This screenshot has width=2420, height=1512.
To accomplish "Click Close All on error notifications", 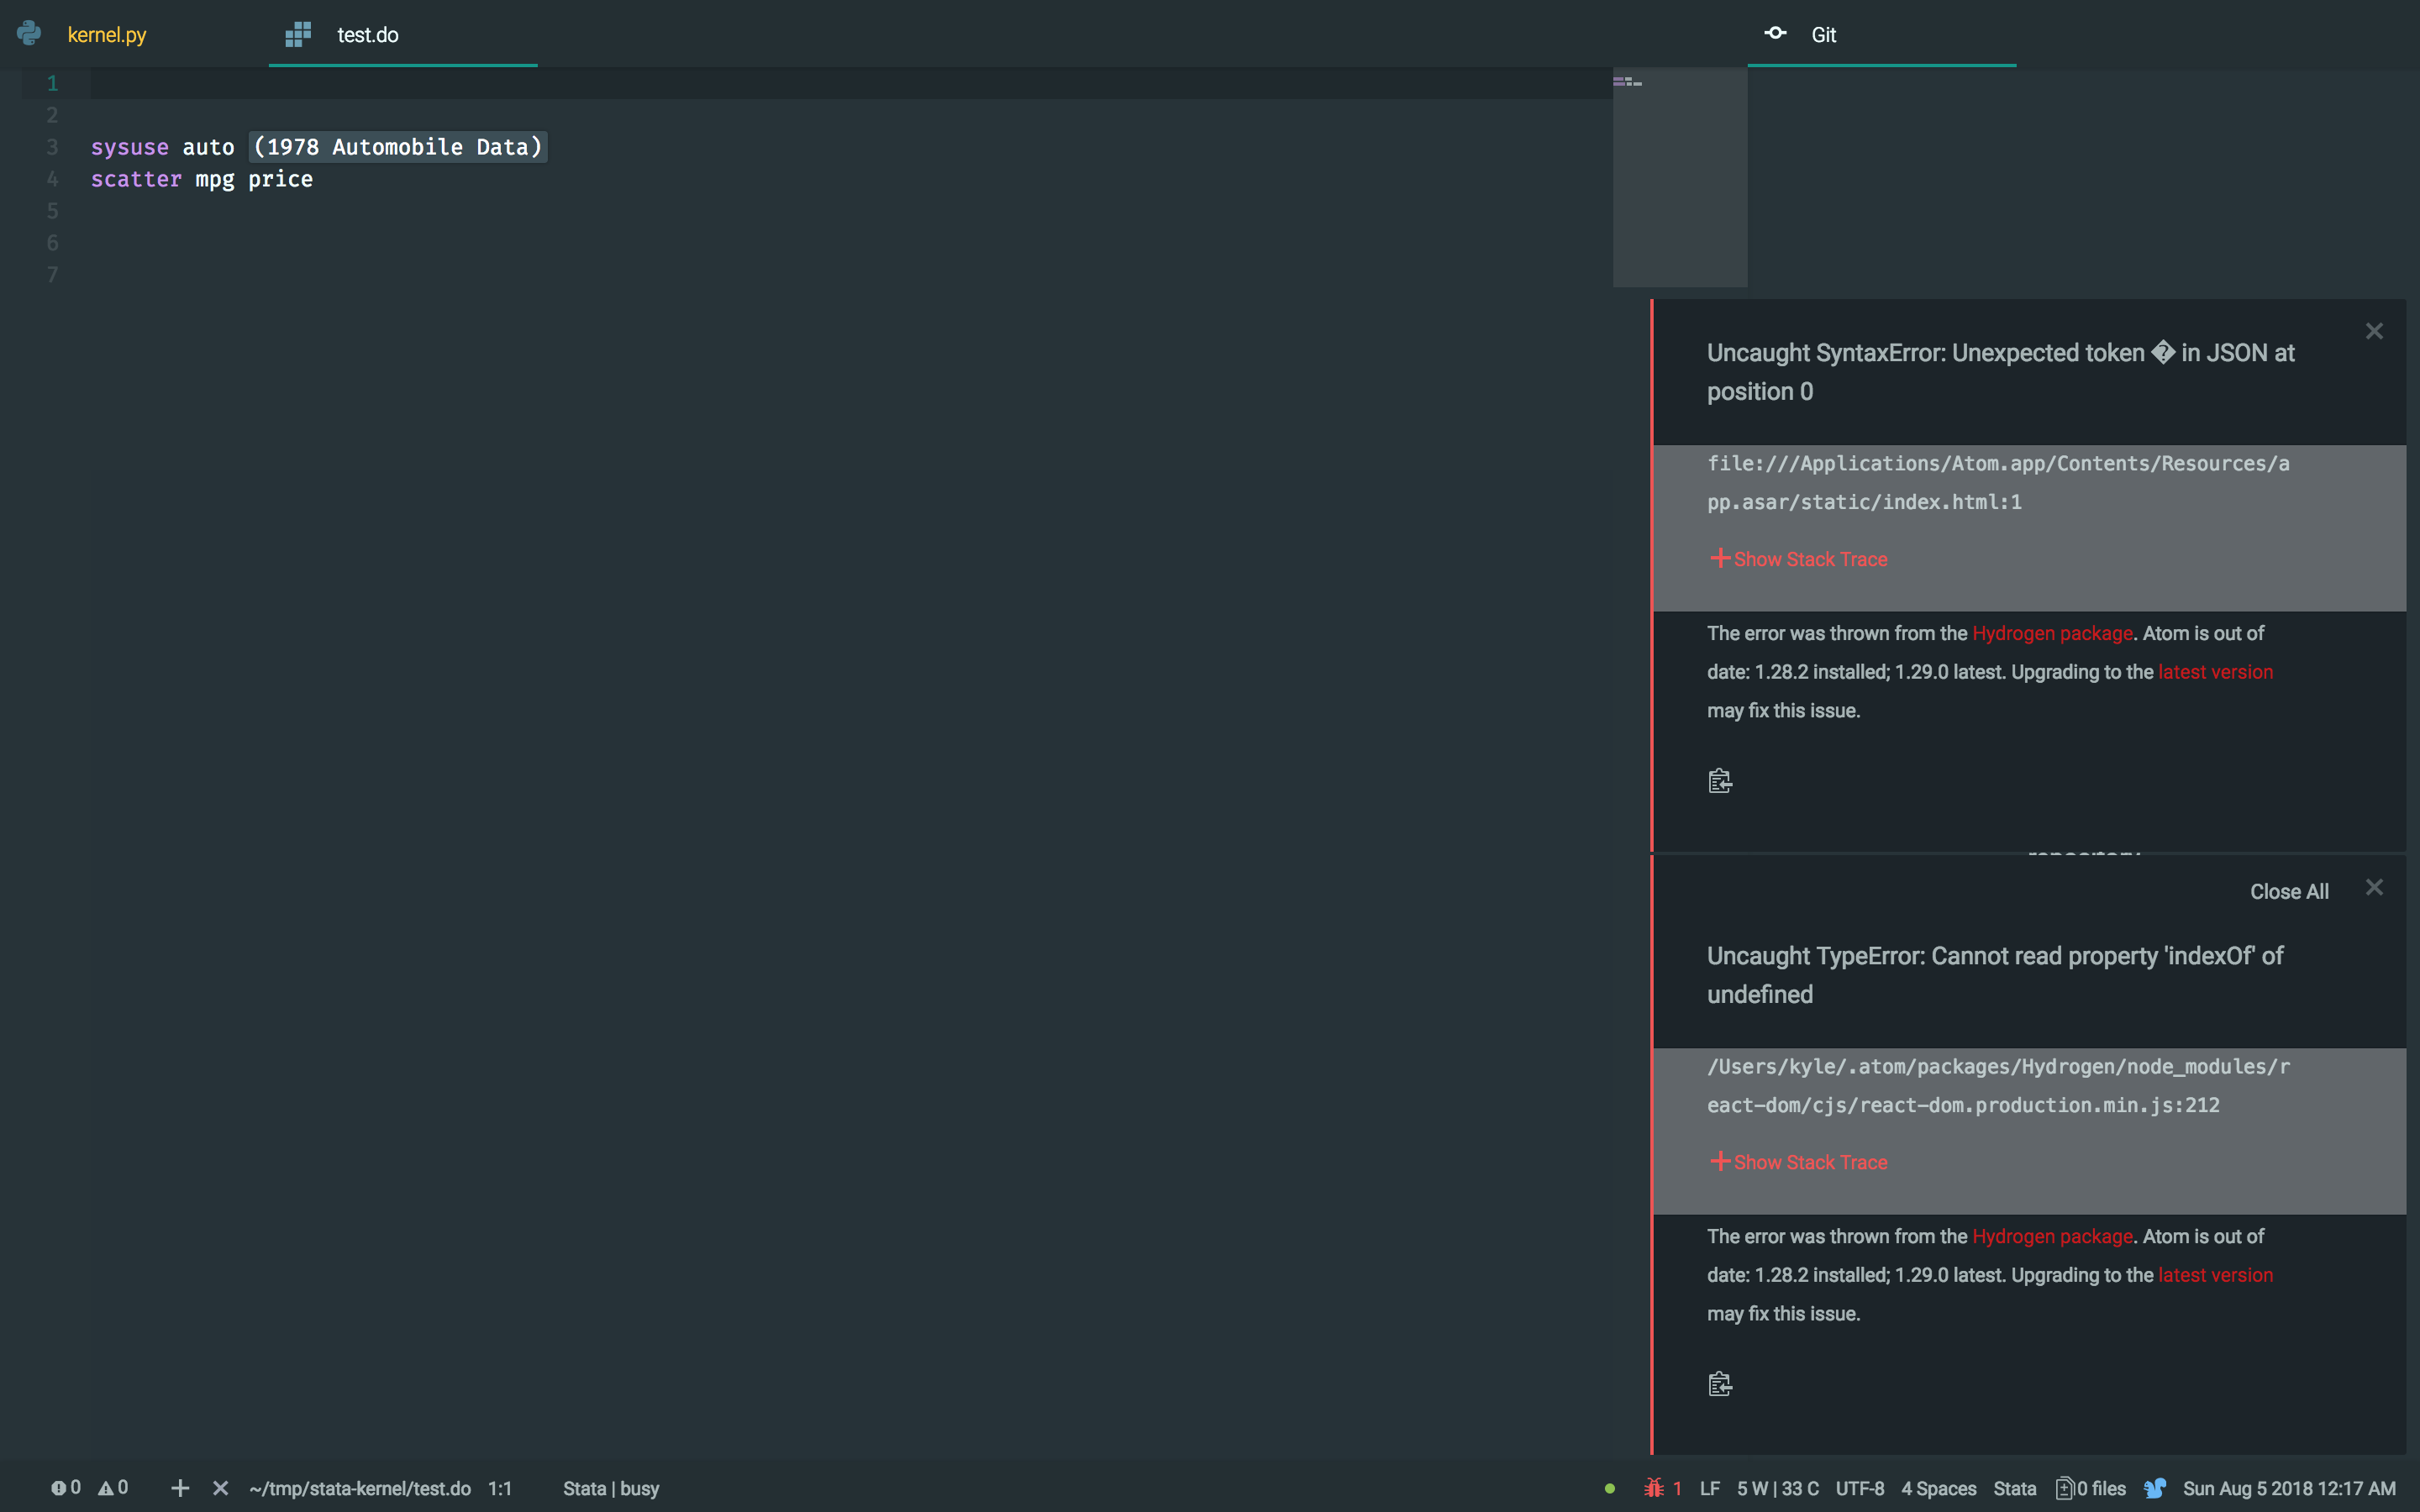I will tap(2289, 890).
